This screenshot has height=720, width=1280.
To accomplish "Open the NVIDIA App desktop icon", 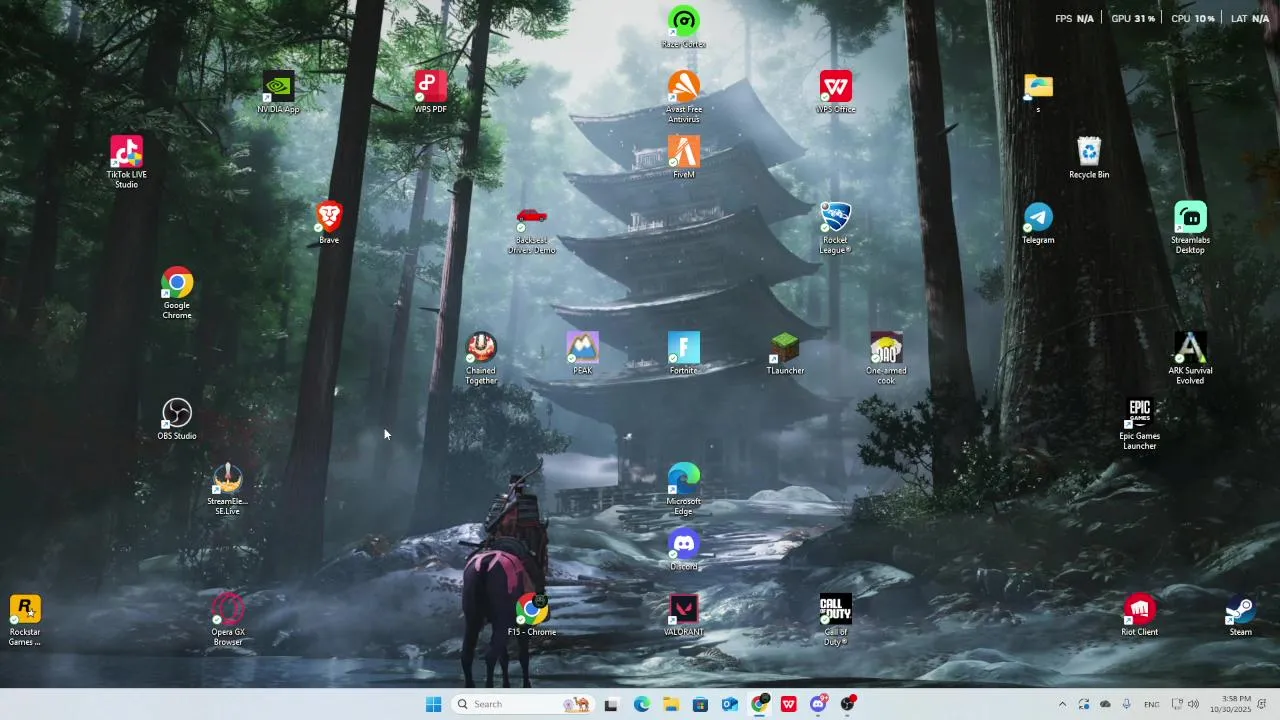I will click(x=278, y=92).
